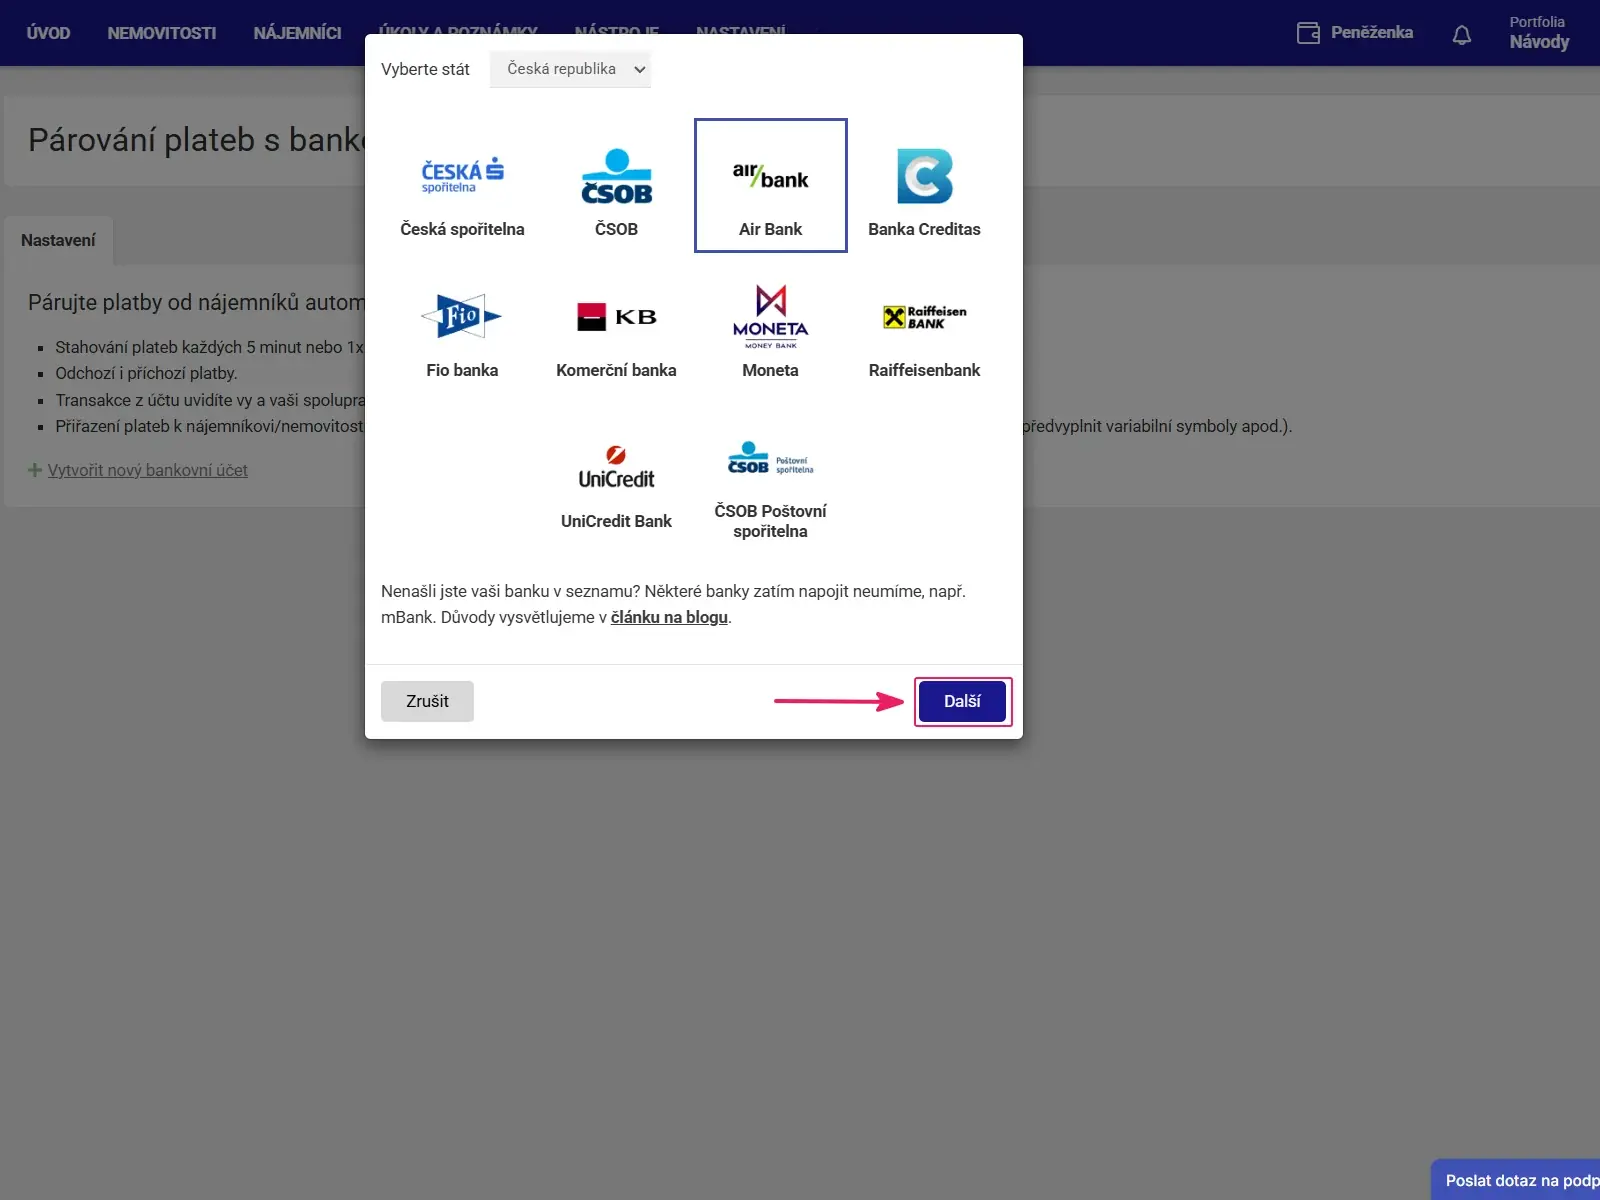Choose the Fio banka logo
The width and height of the screenshot is (1600, 1200).
462,317
